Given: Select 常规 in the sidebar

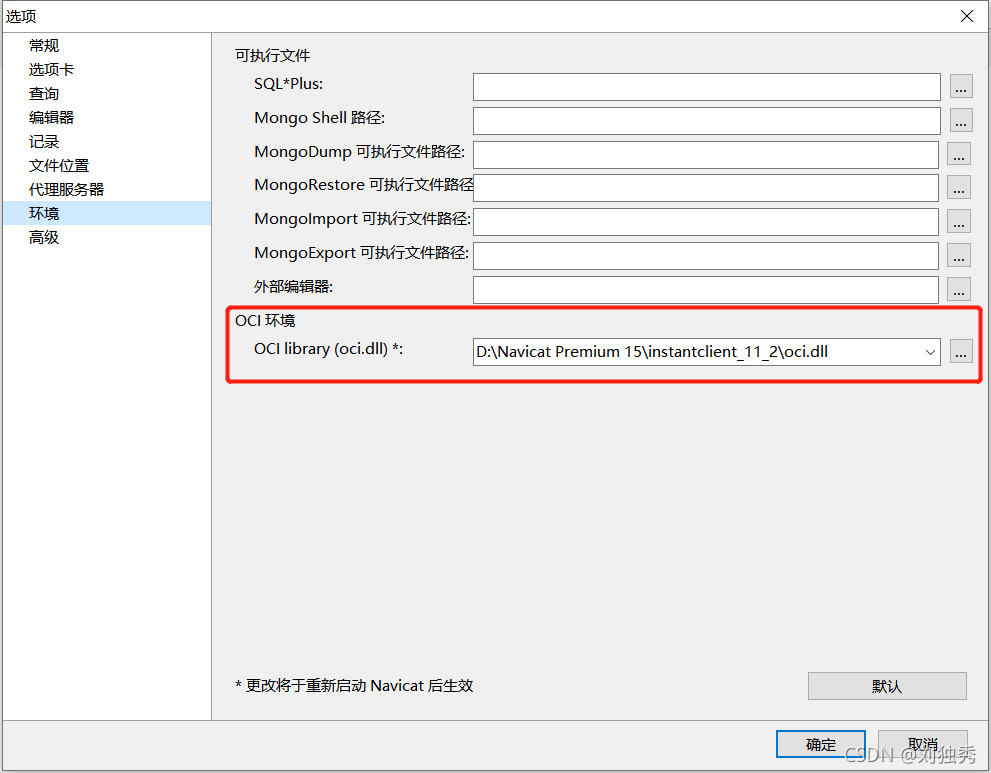Looking at the screenshot, I should tap(44, 45).
